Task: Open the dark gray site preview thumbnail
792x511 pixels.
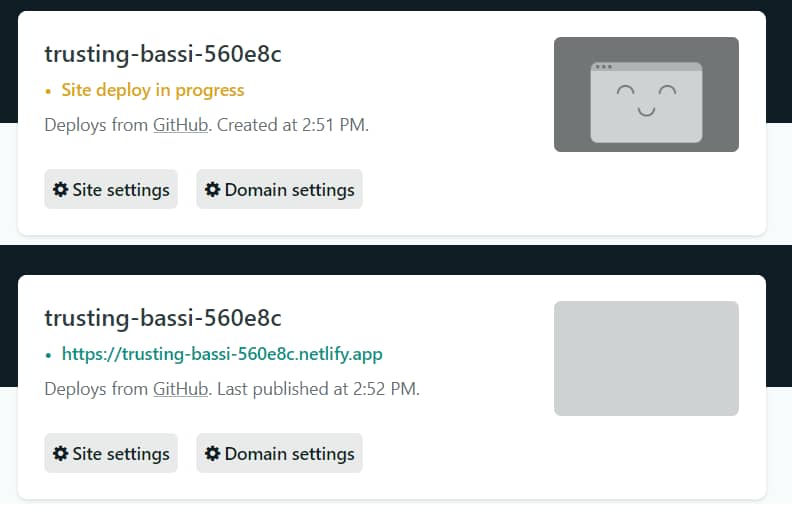Action: [x=646, y=94]
